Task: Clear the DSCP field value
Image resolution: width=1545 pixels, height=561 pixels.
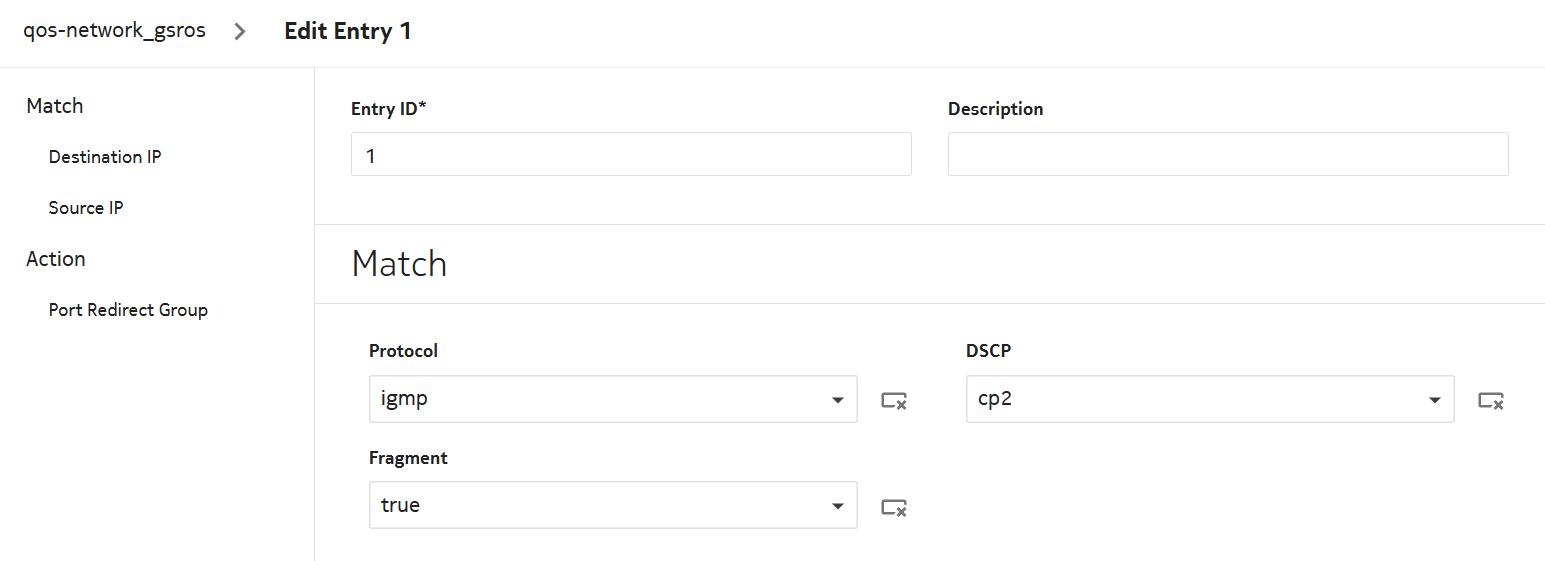Action: pos(1491,401)
